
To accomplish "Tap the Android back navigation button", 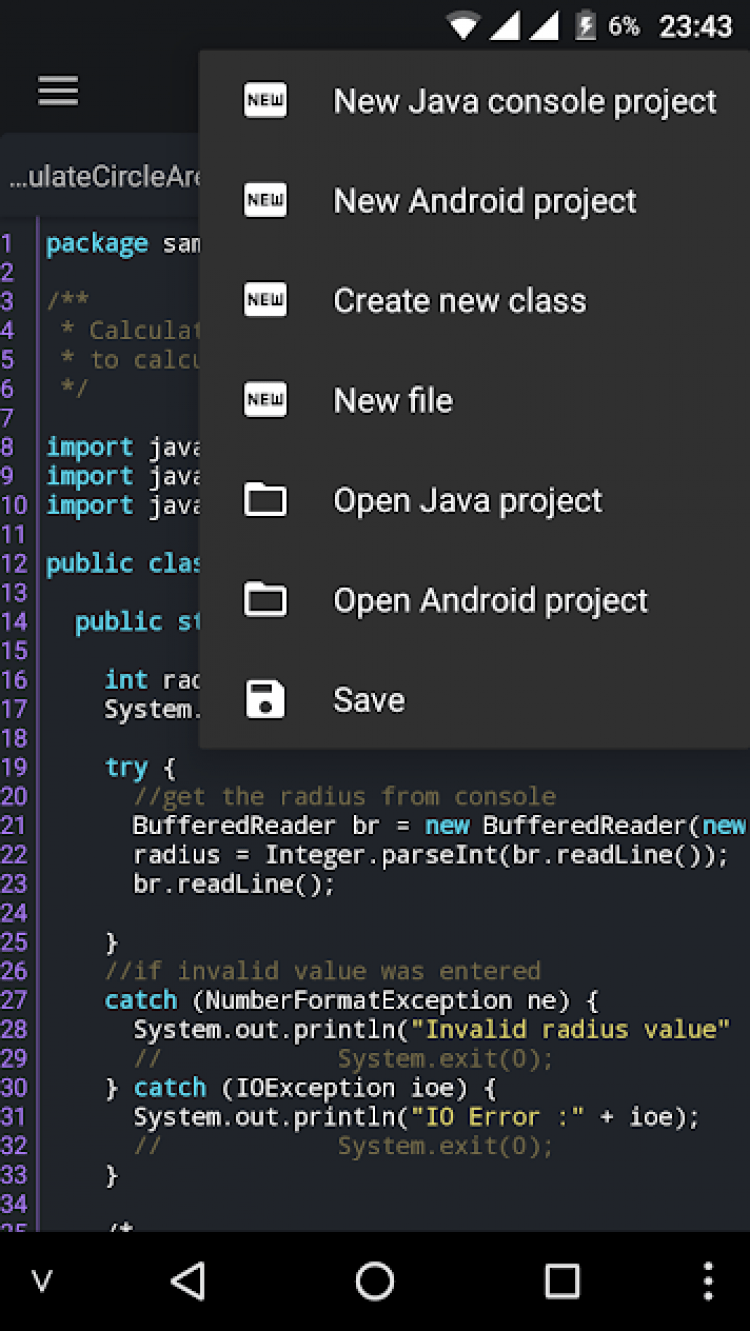I will coord(188,1280).
